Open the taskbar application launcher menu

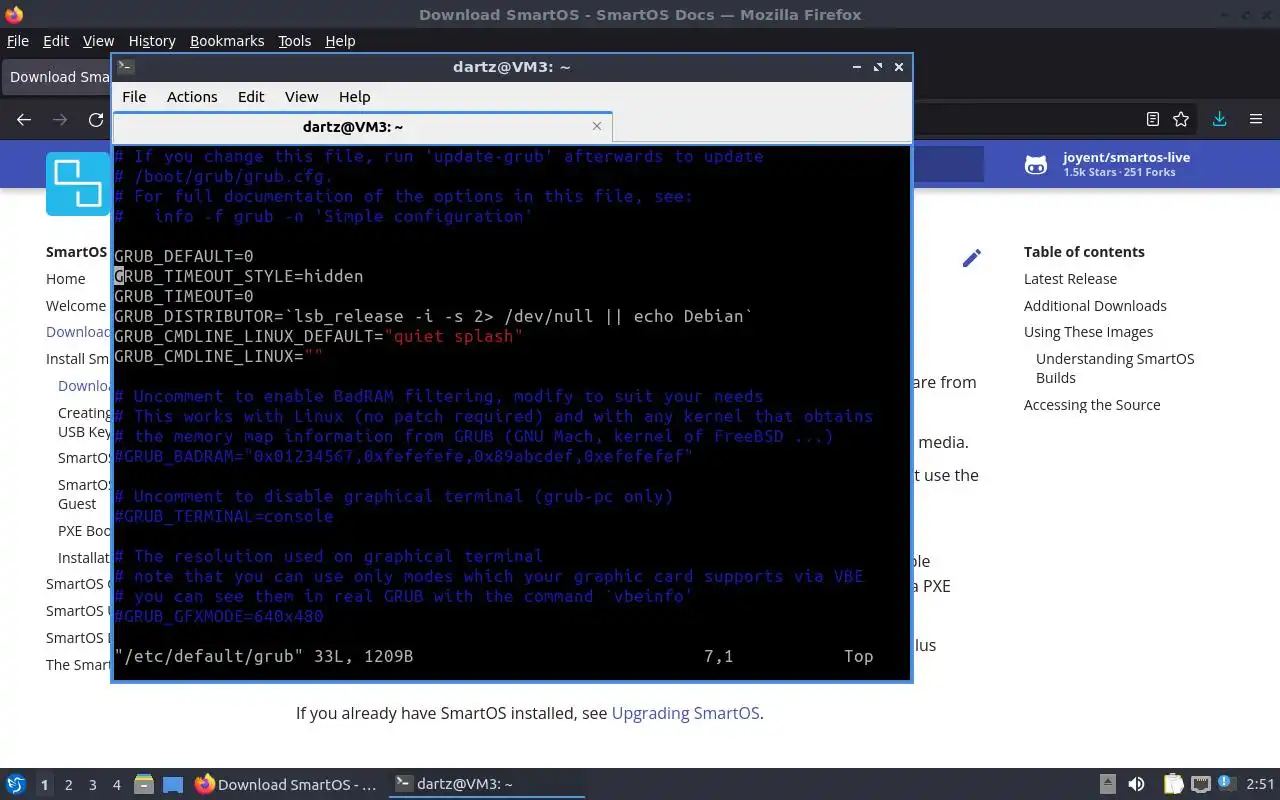click(x=15, y=785)
